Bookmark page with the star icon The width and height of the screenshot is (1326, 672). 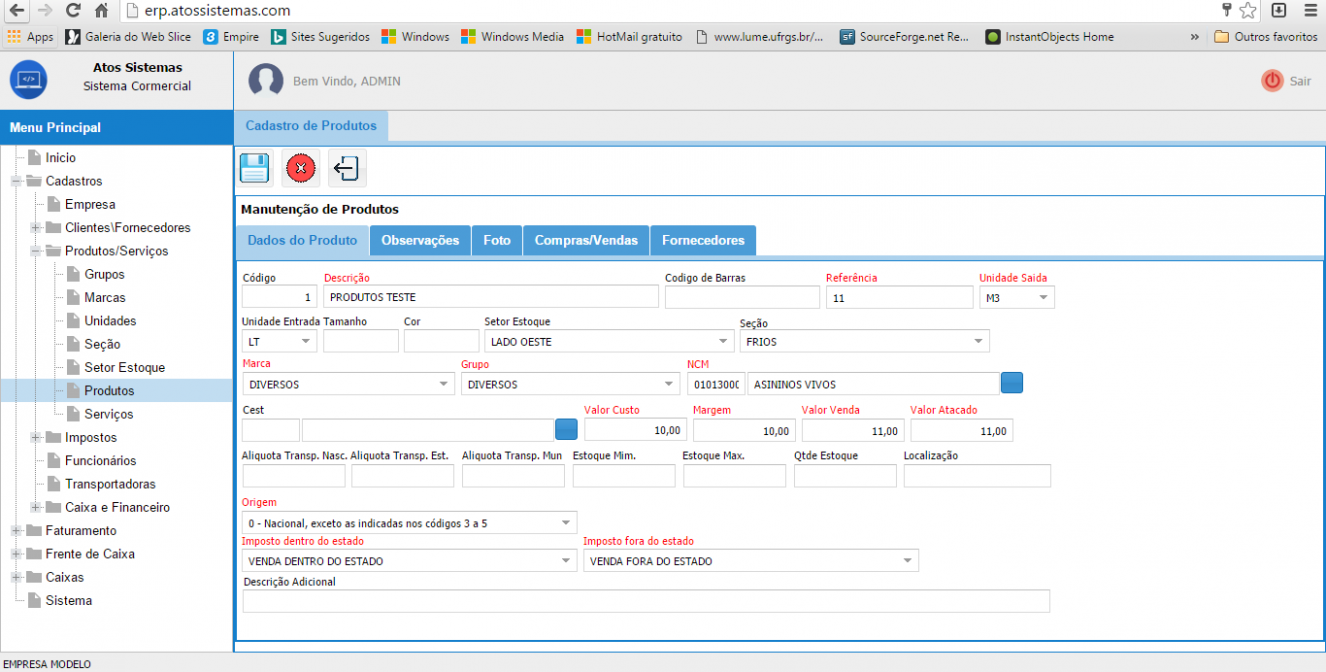coord(1248,10)
